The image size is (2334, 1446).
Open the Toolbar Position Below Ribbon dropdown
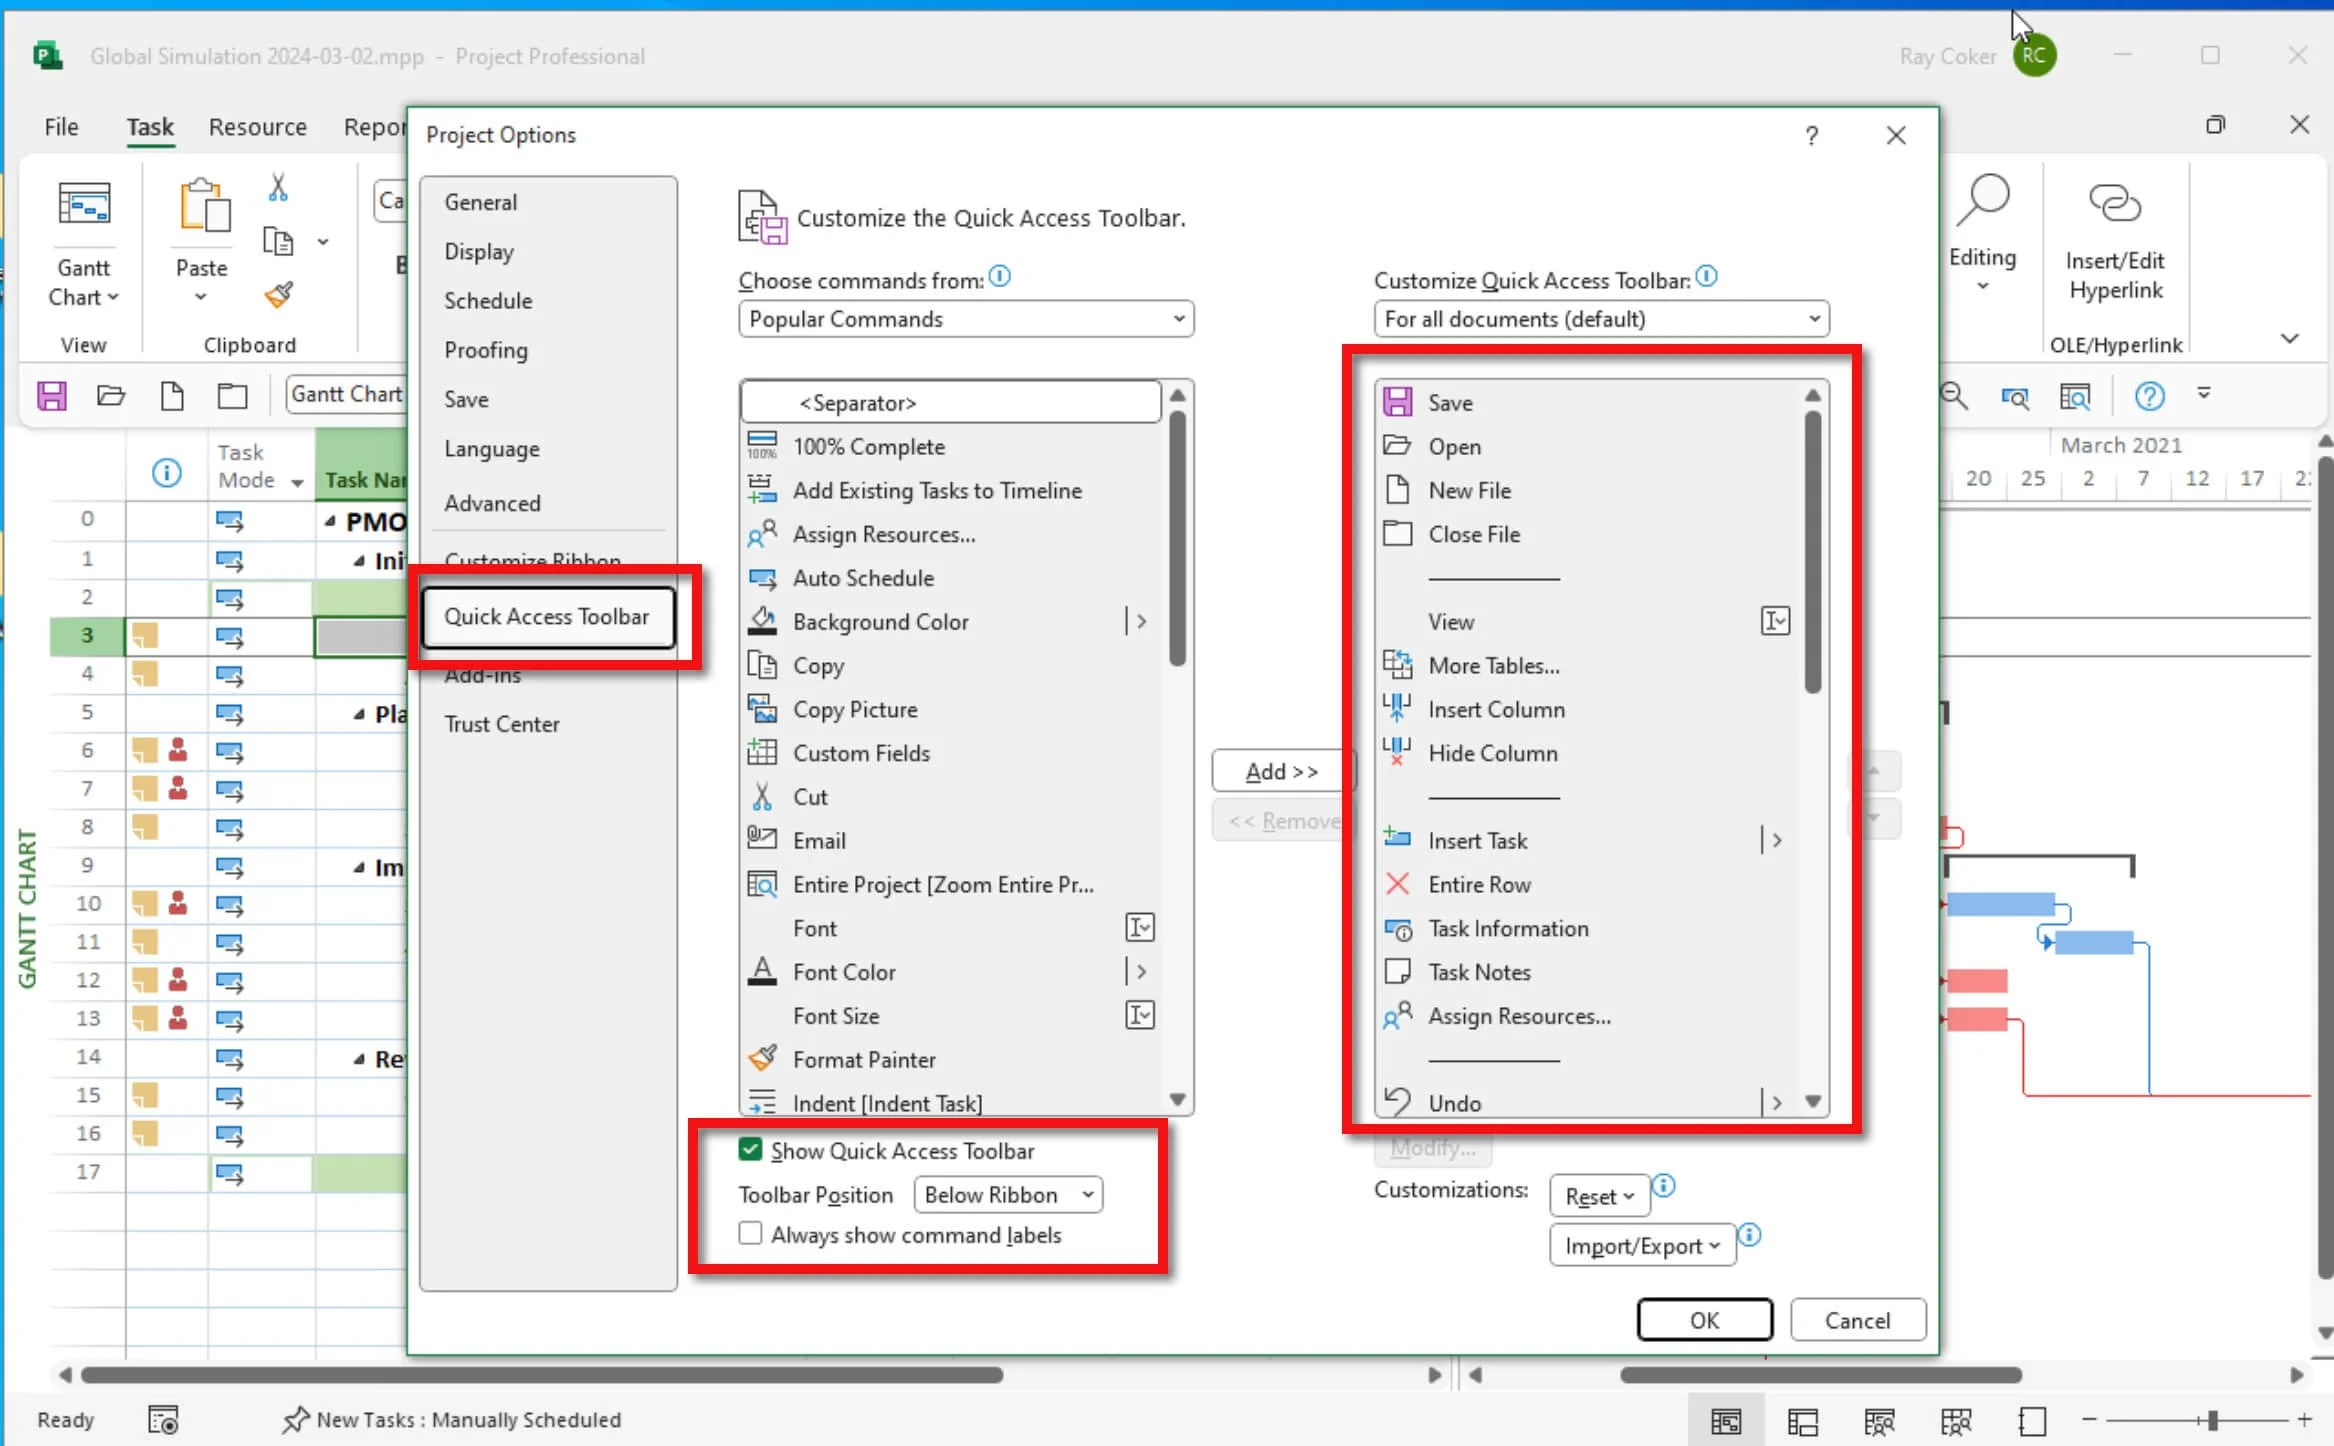1008,1195
